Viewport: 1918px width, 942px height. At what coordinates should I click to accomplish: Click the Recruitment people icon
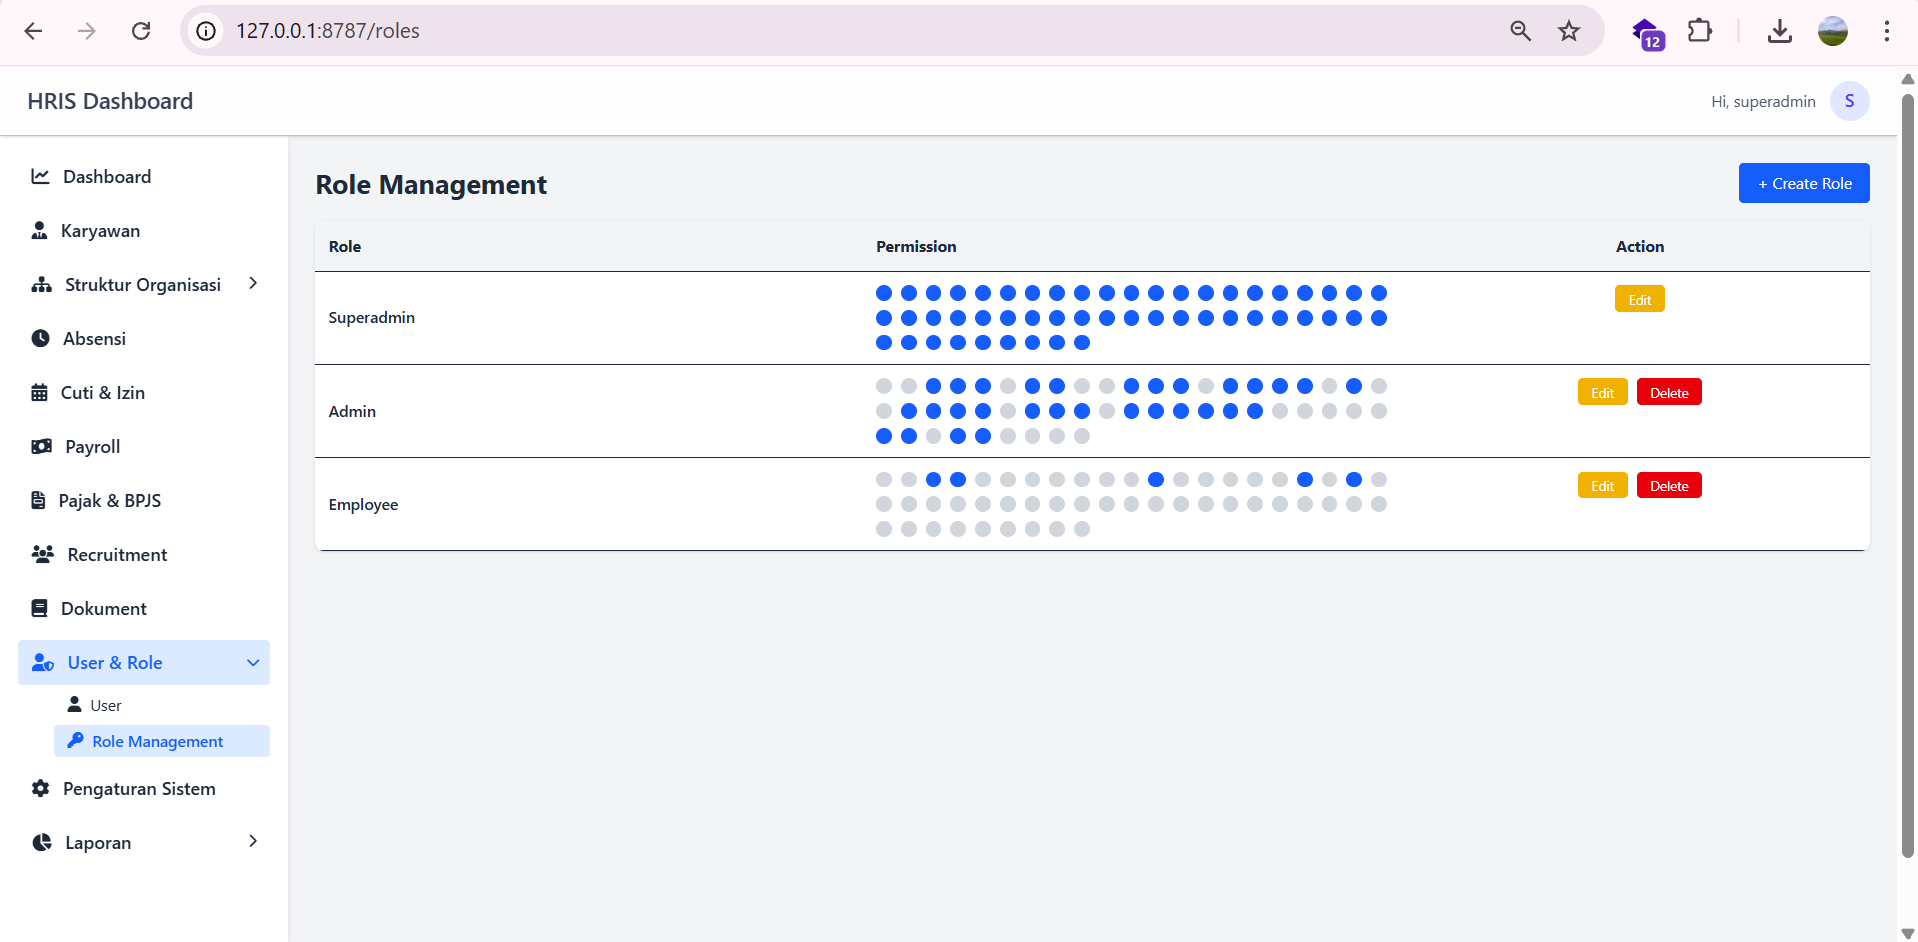click(42, 554)
